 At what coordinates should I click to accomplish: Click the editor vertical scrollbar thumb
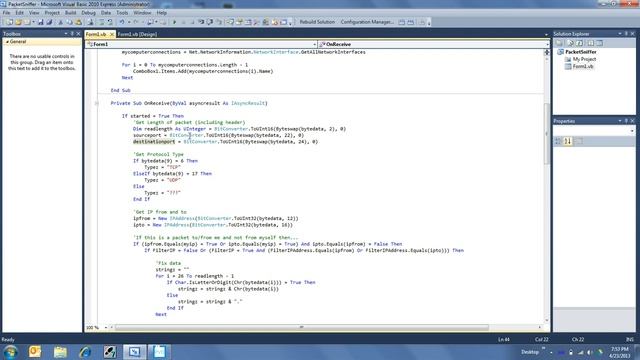pyautogui.click(x=547, y=134)
